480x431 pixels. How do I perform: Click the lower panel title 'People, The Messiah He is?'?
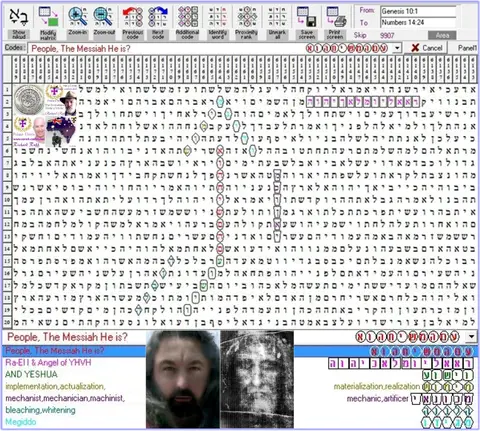tap(67, 337)
